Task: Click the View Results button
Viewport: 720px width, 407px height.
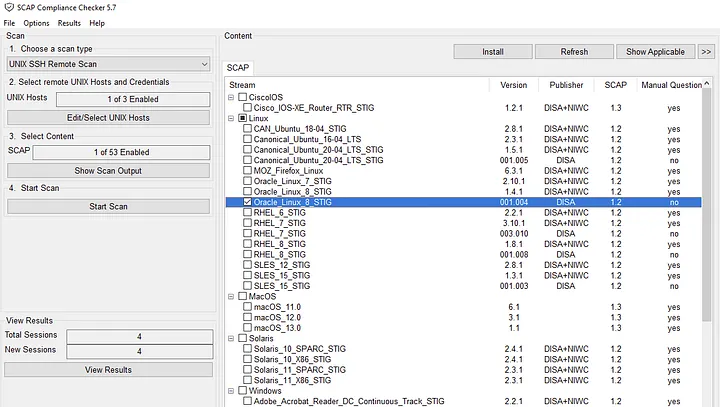Action: (108, 370)
